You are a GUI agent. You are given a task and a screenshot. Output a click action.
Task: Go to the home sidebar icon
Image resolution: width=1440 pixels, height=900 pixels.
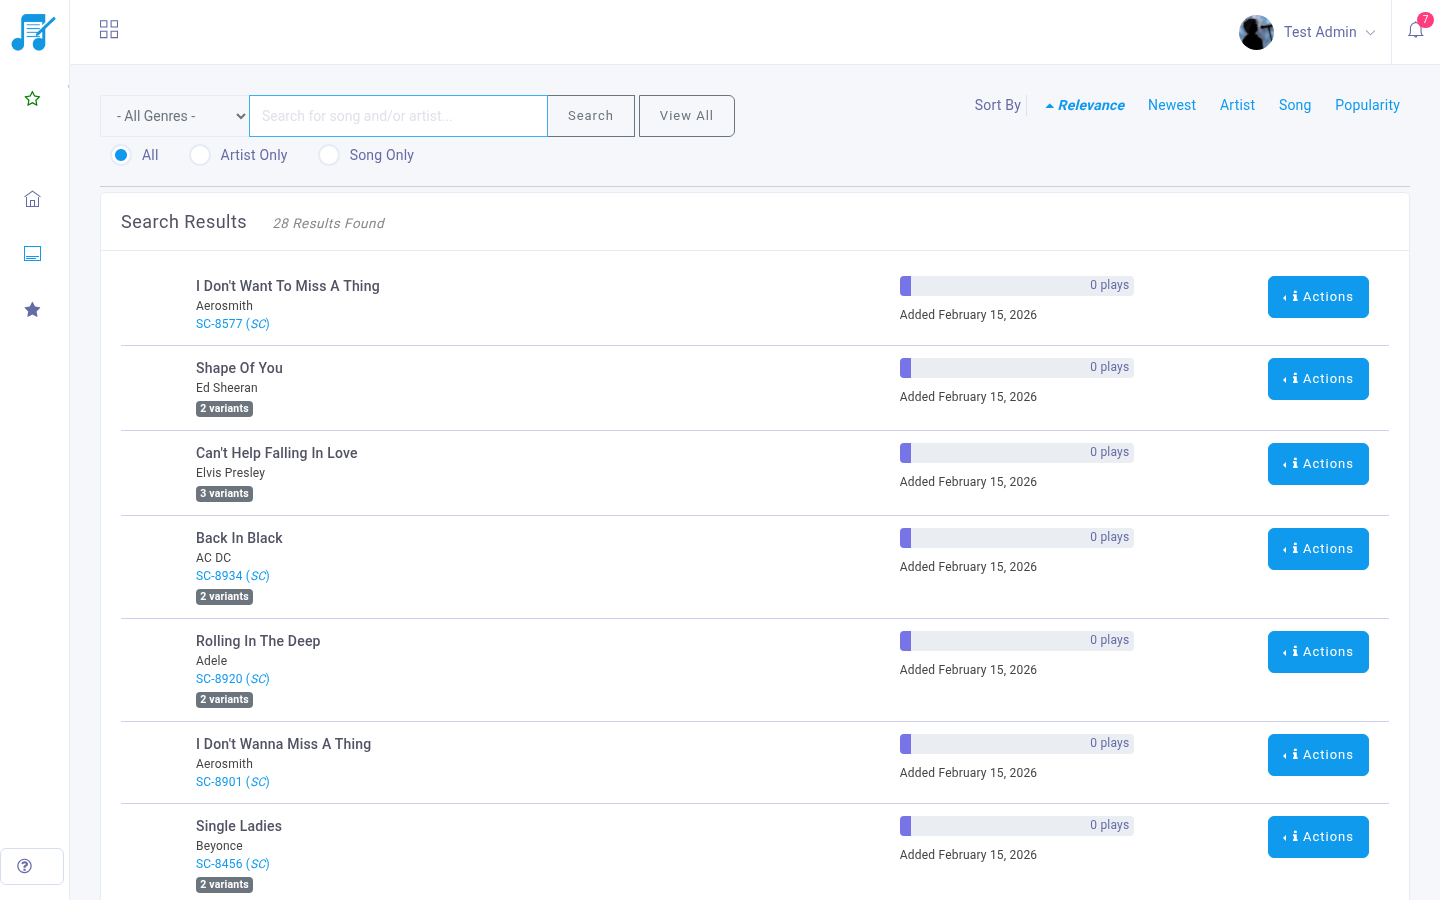pyautogui.click(x=32, y=199)
